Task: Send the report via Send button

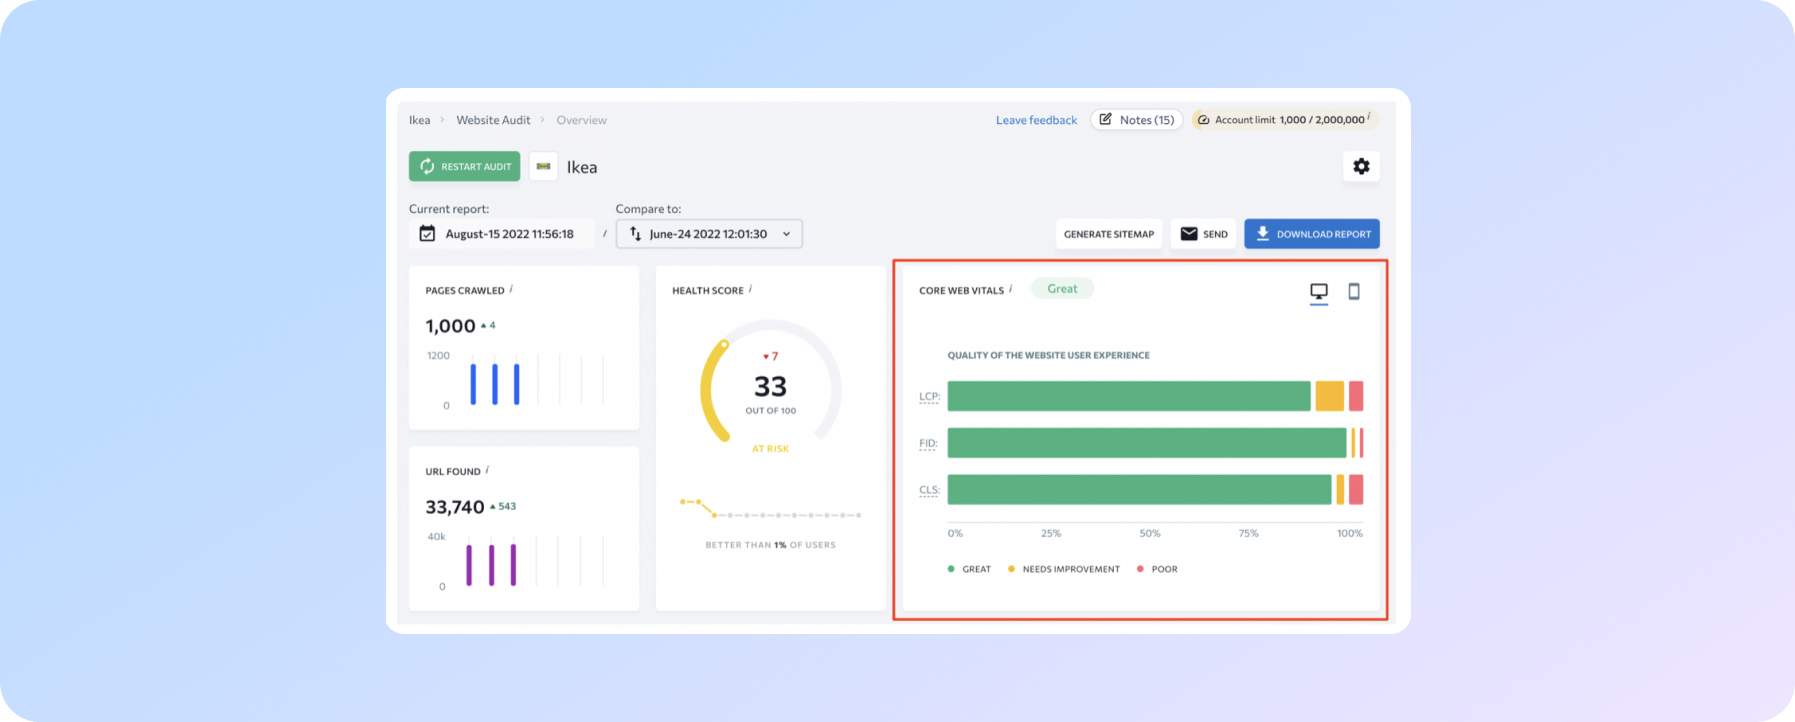Action: coord(1203,234)
